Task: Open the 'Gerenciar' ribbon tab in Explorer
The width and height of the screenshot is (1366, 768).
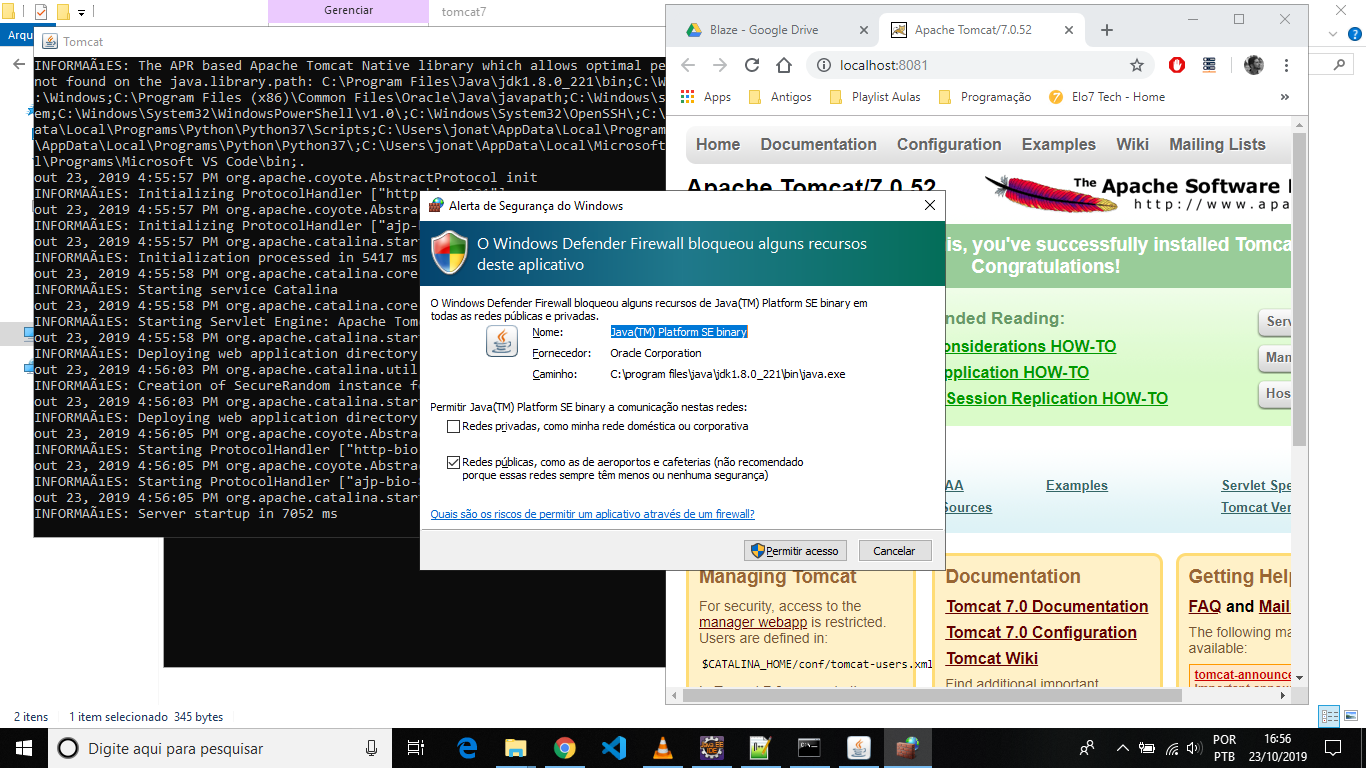Action: pos(346,9)
